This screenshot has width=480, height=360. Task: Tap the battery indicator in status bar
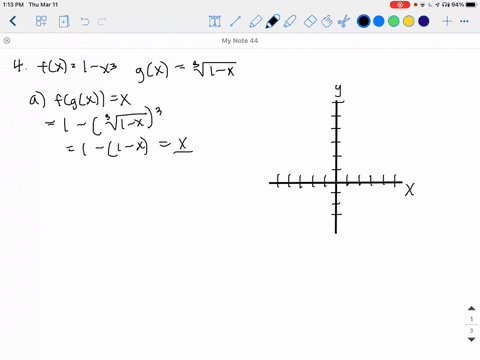(471, 5)
